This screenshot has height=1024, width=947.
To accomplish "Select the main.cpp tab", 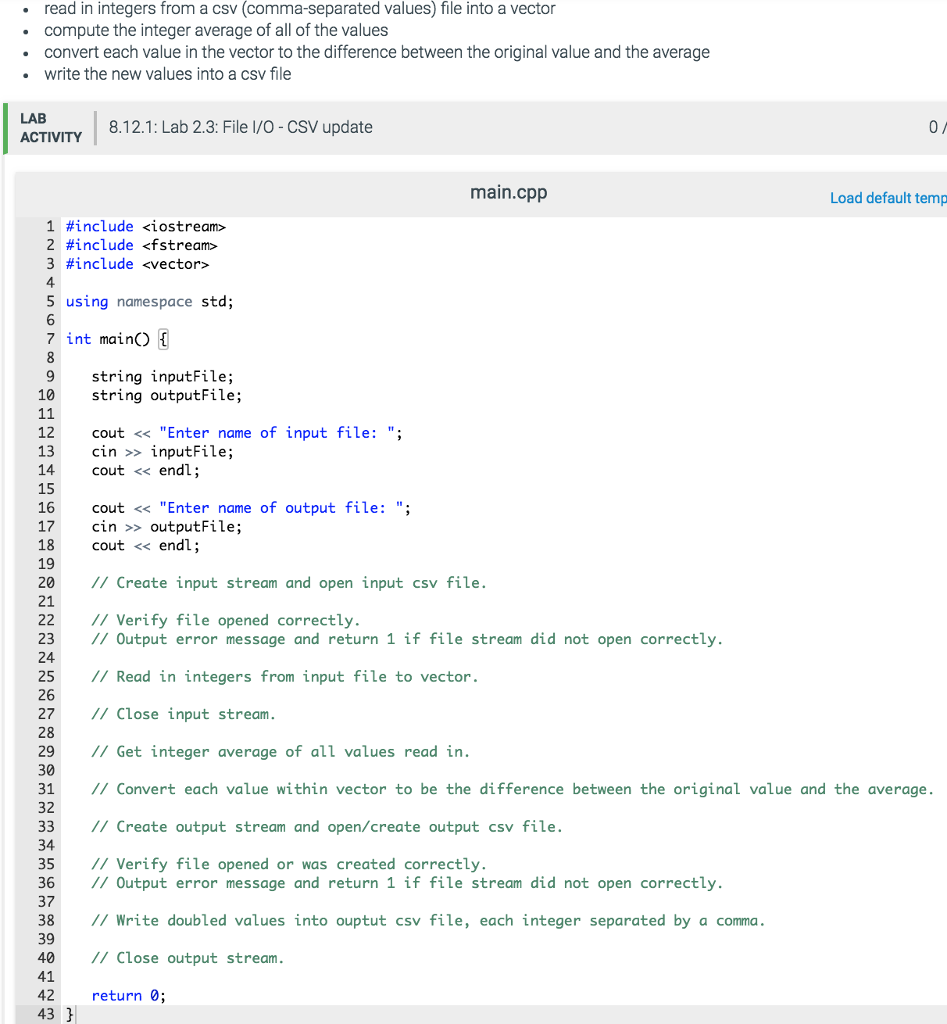I will coord(508,192).
